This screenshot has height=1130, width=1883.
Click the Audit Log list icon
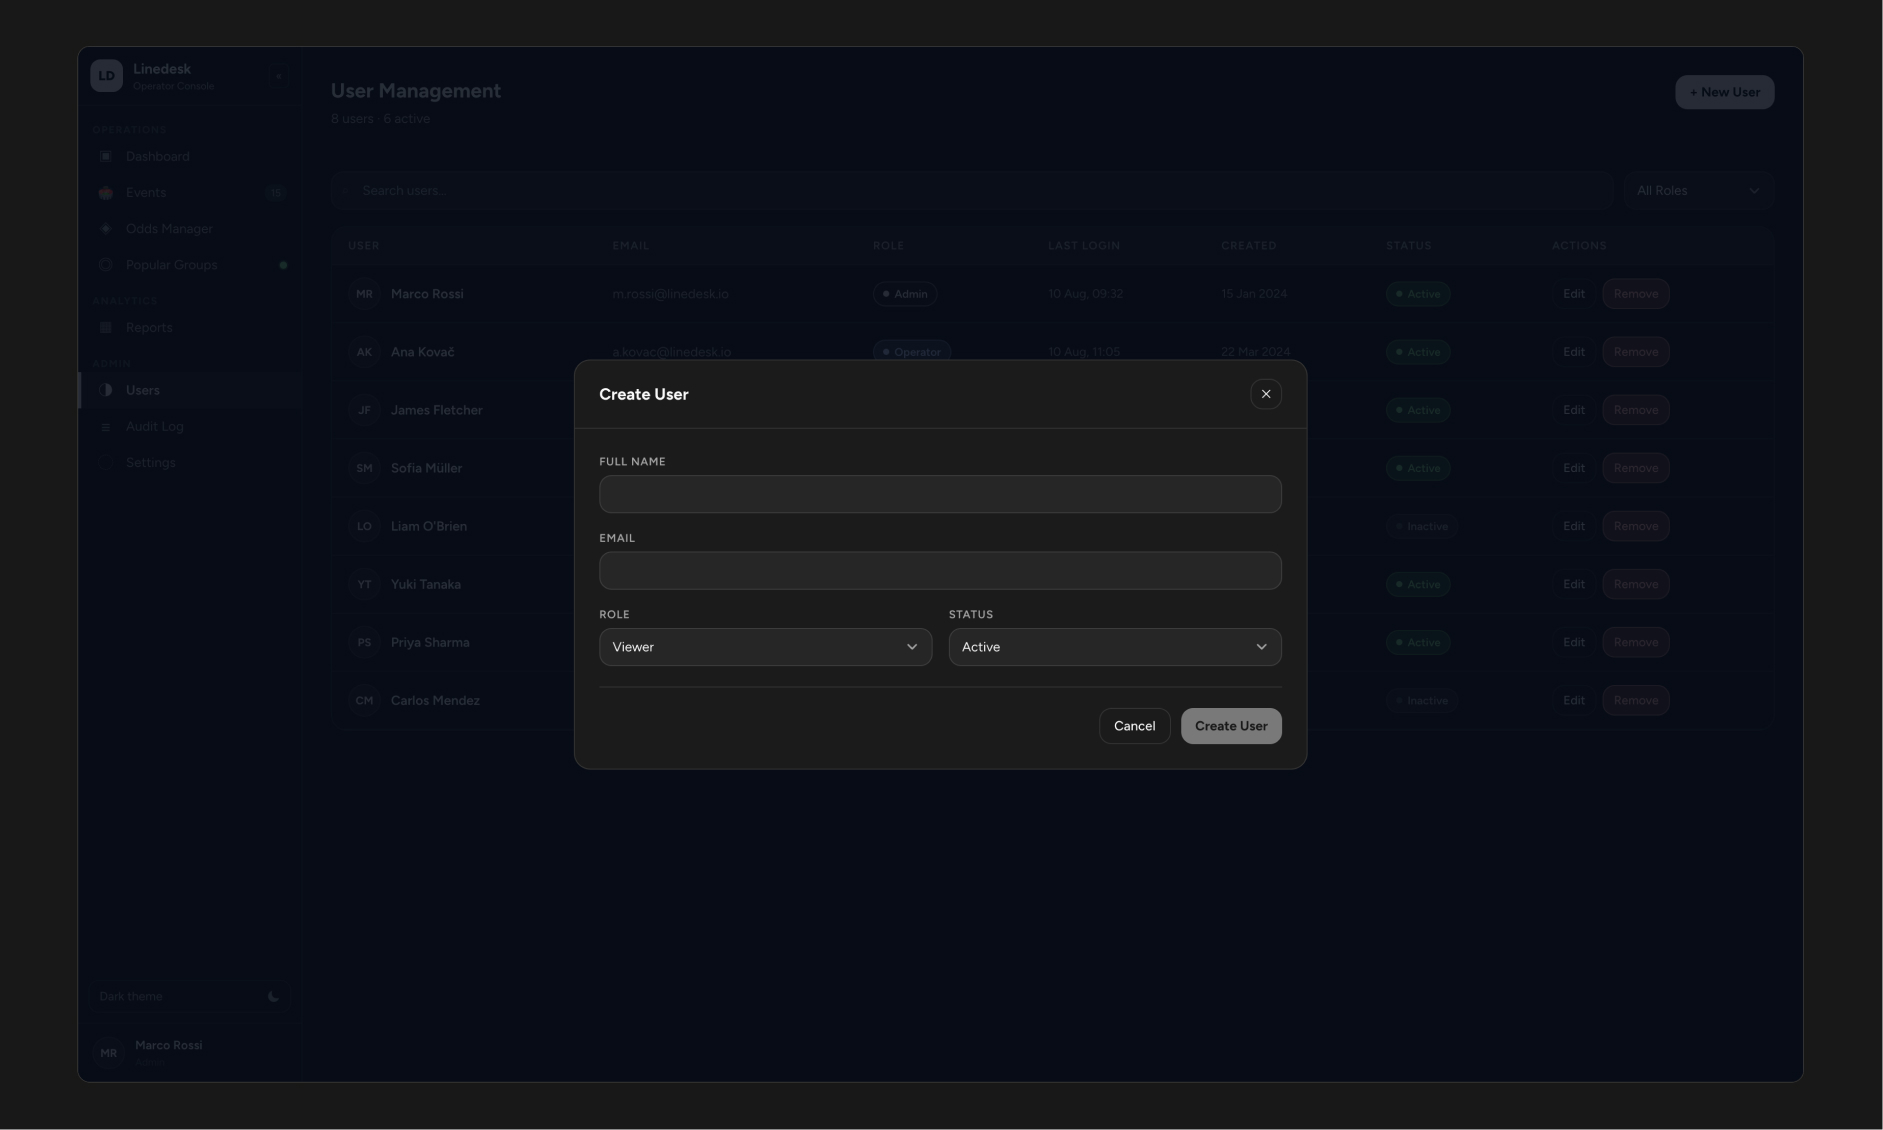[106, 427]
